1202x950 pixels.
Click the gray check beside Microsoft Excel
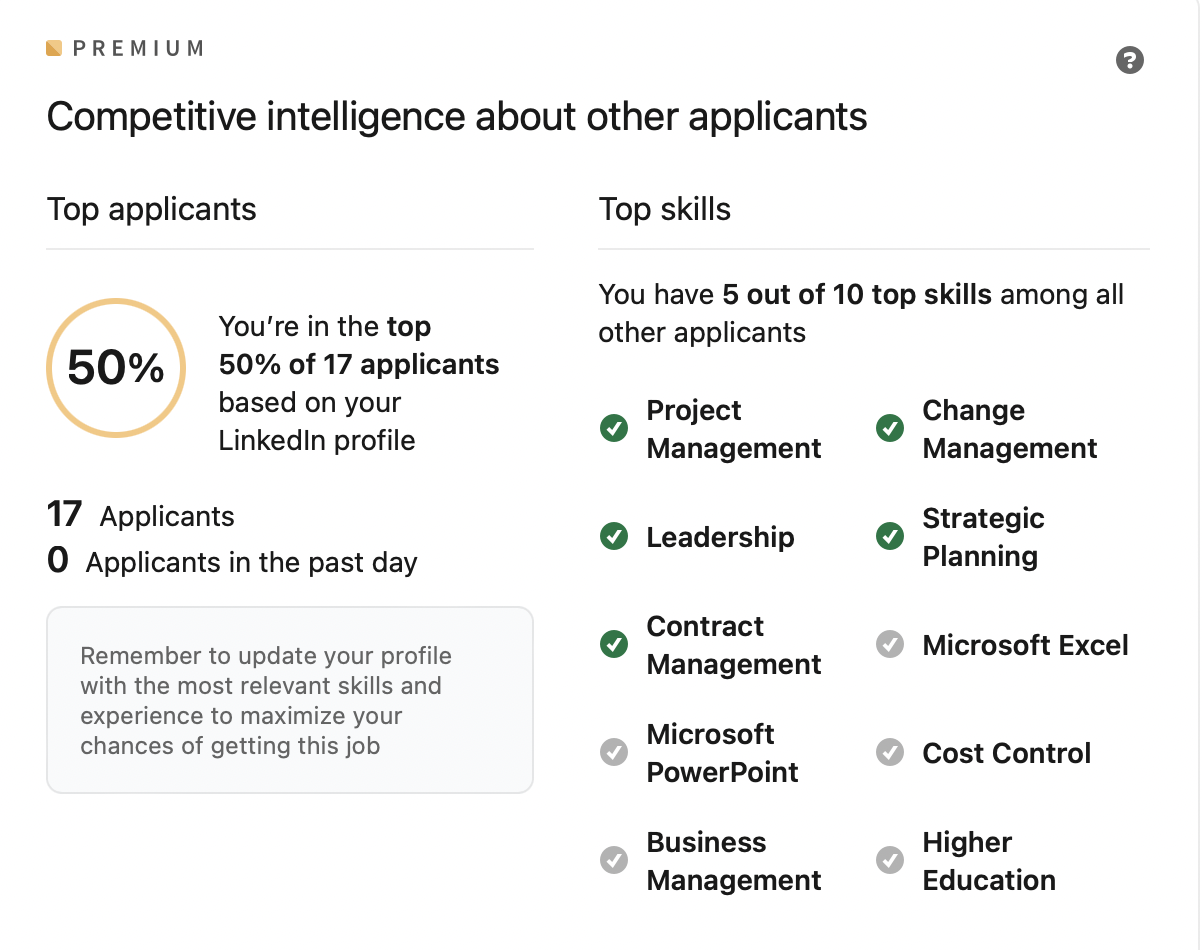[x=889, y=645]
